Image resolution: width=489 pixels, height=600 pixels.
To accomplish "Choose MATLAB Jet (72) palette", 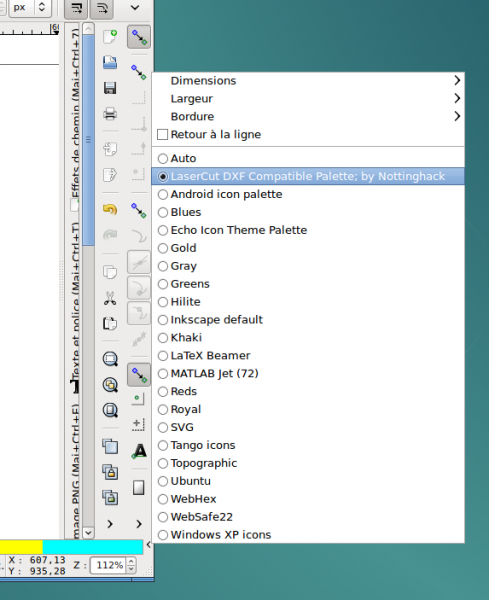I will (308, 373).
